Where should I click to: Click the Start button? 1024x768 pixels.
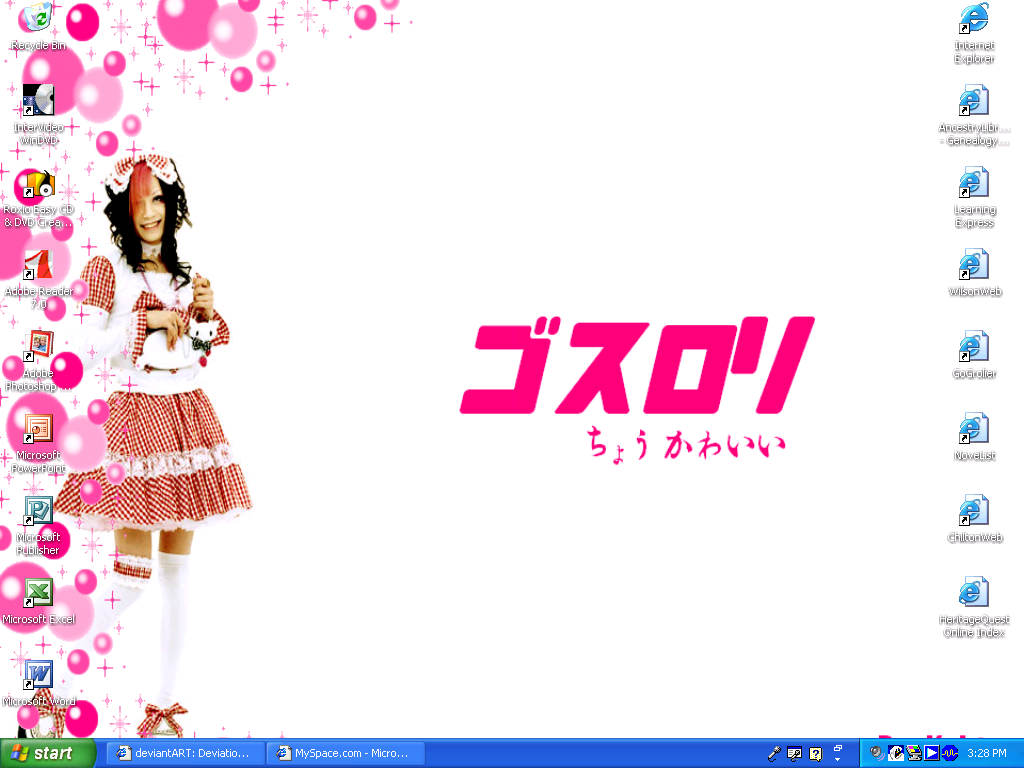48,754
